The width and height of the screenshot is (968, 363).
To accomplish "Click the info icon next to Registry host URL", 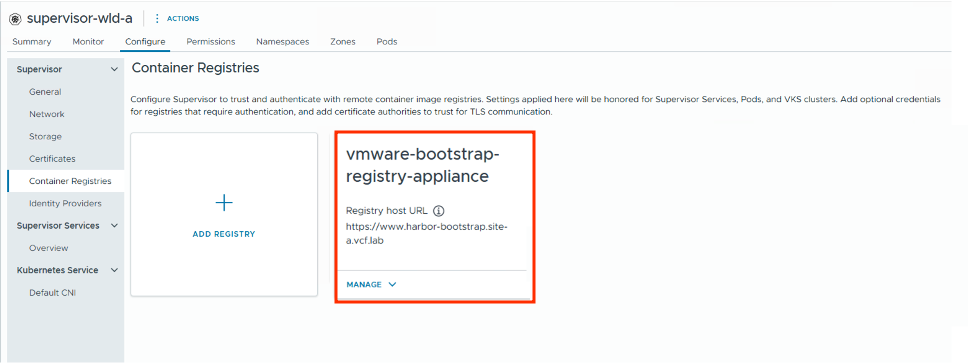I will [x=439, y=210].
